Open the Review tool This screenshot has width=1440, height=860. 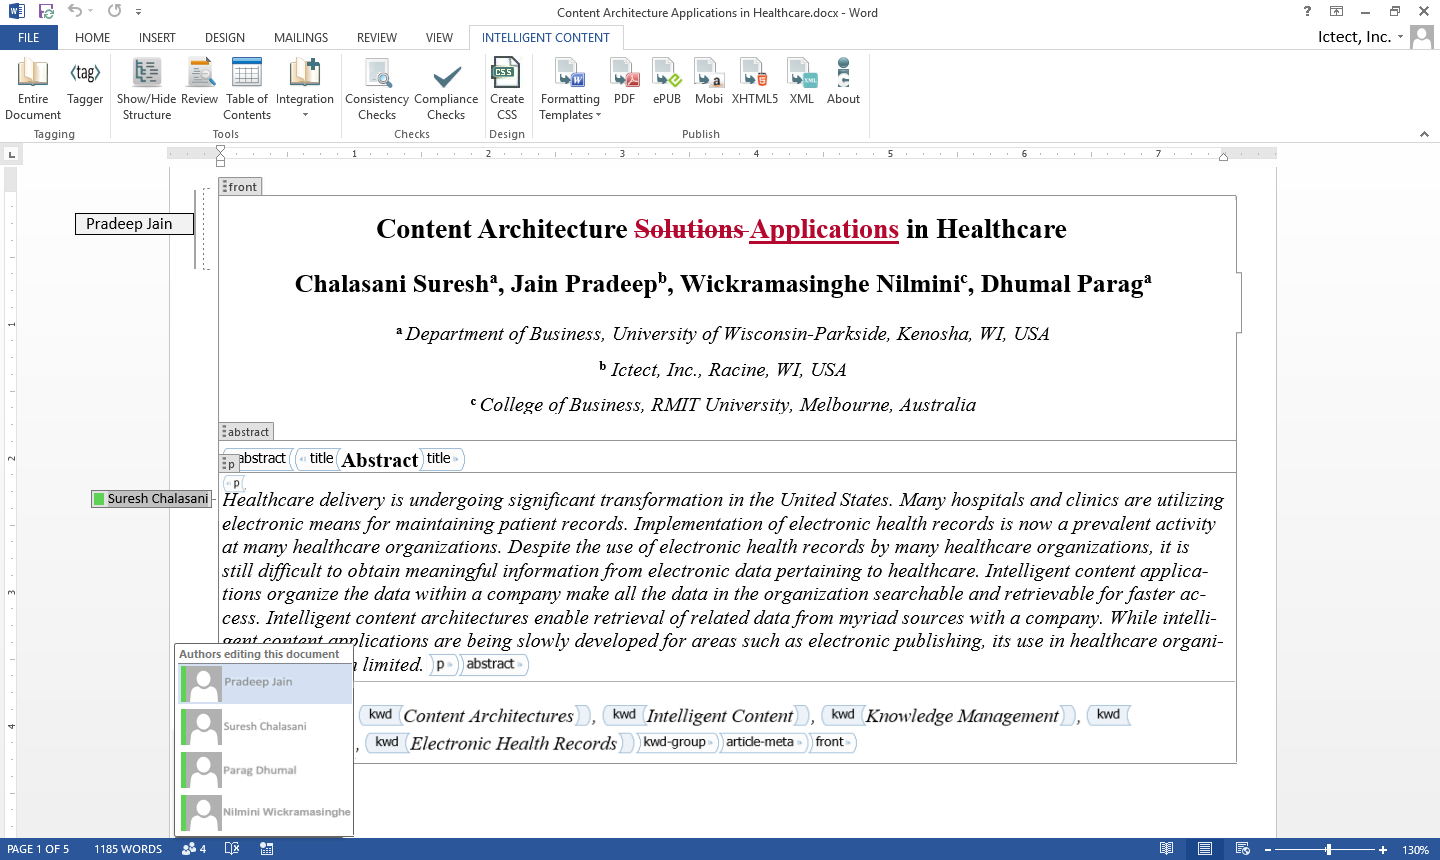point(200,83)
